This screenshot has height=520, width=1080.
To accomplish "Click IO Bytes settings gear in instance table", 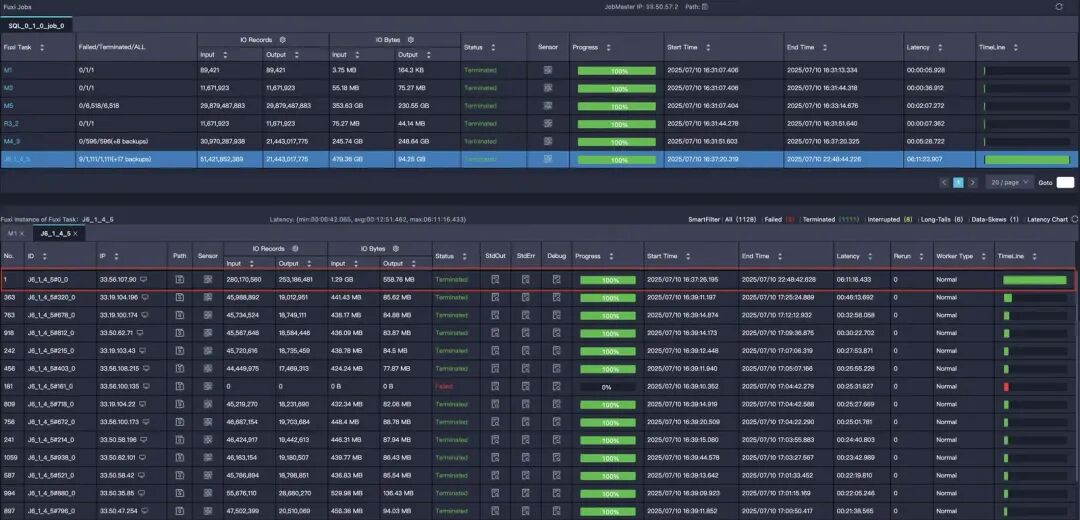I will (x=395, y=248).
